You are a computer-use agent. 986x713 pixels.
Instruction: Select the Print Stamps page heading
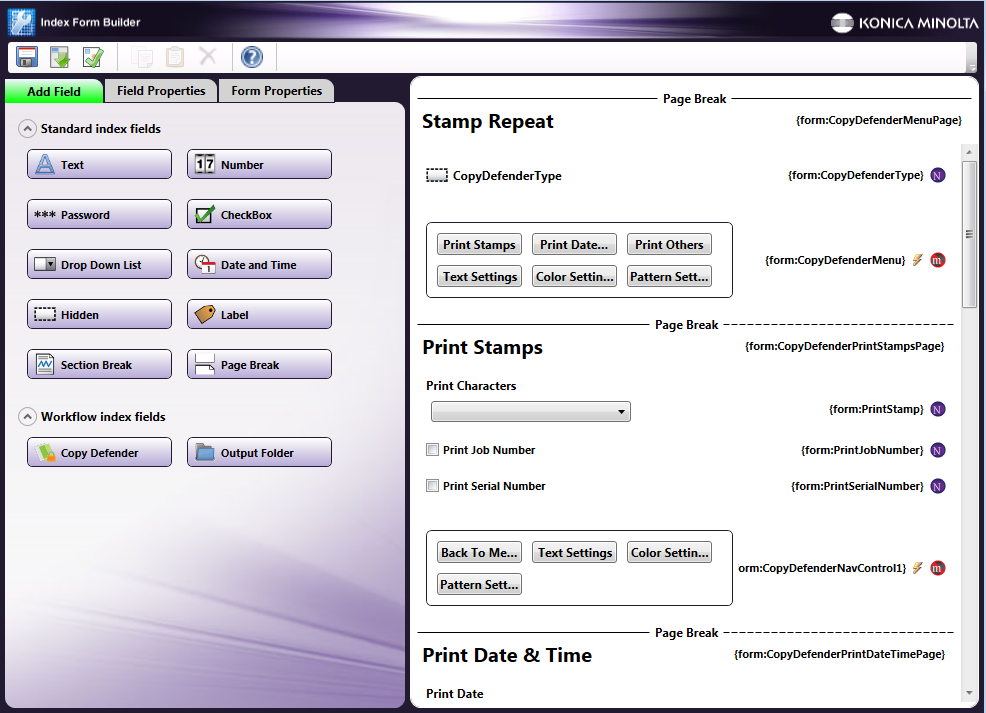point(482,348)
